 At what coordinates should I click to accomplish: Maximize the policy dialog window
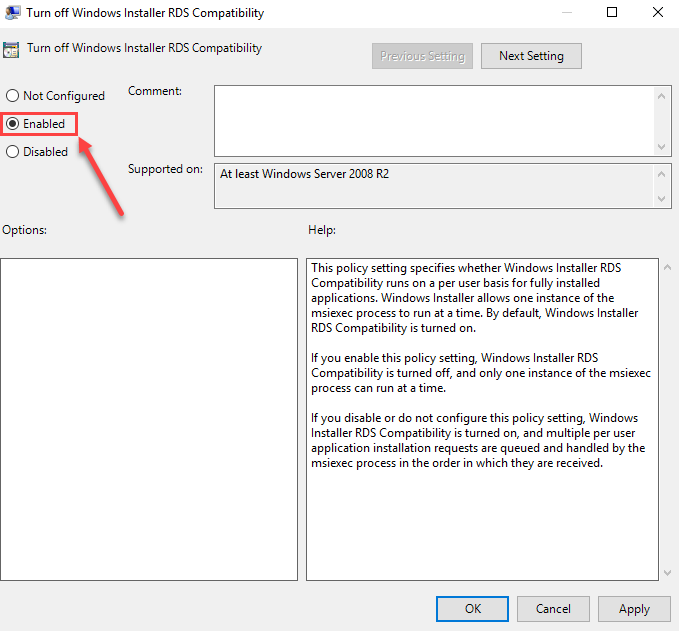pos(612,12)
